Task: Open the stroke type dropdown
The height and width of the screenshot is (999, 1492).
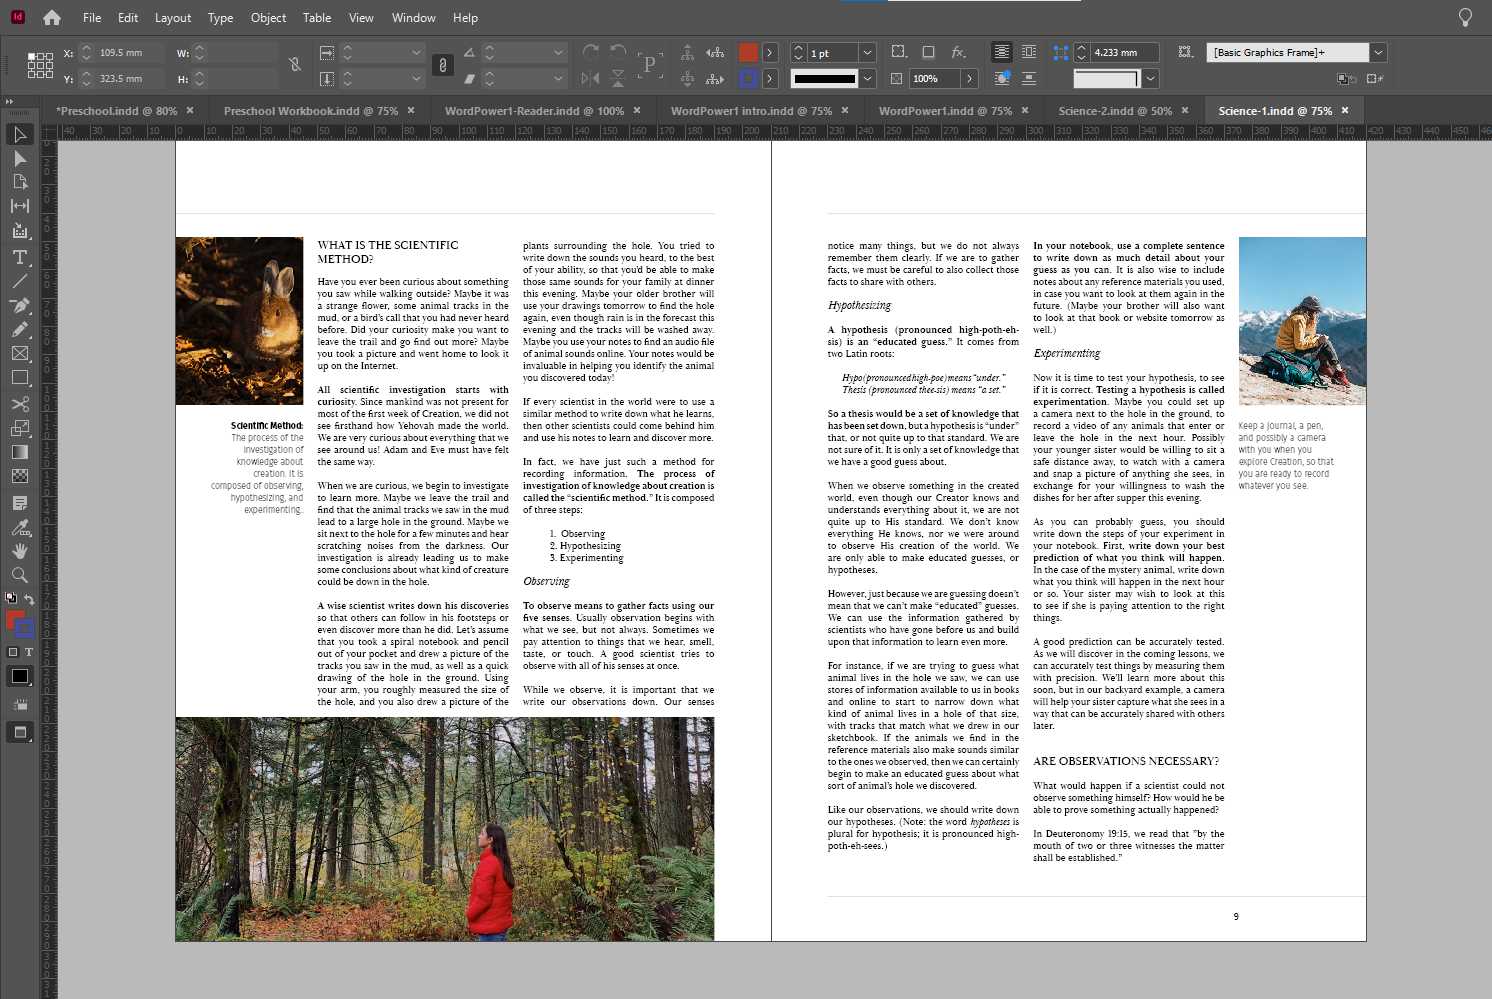Action: [x=867, y=78]
